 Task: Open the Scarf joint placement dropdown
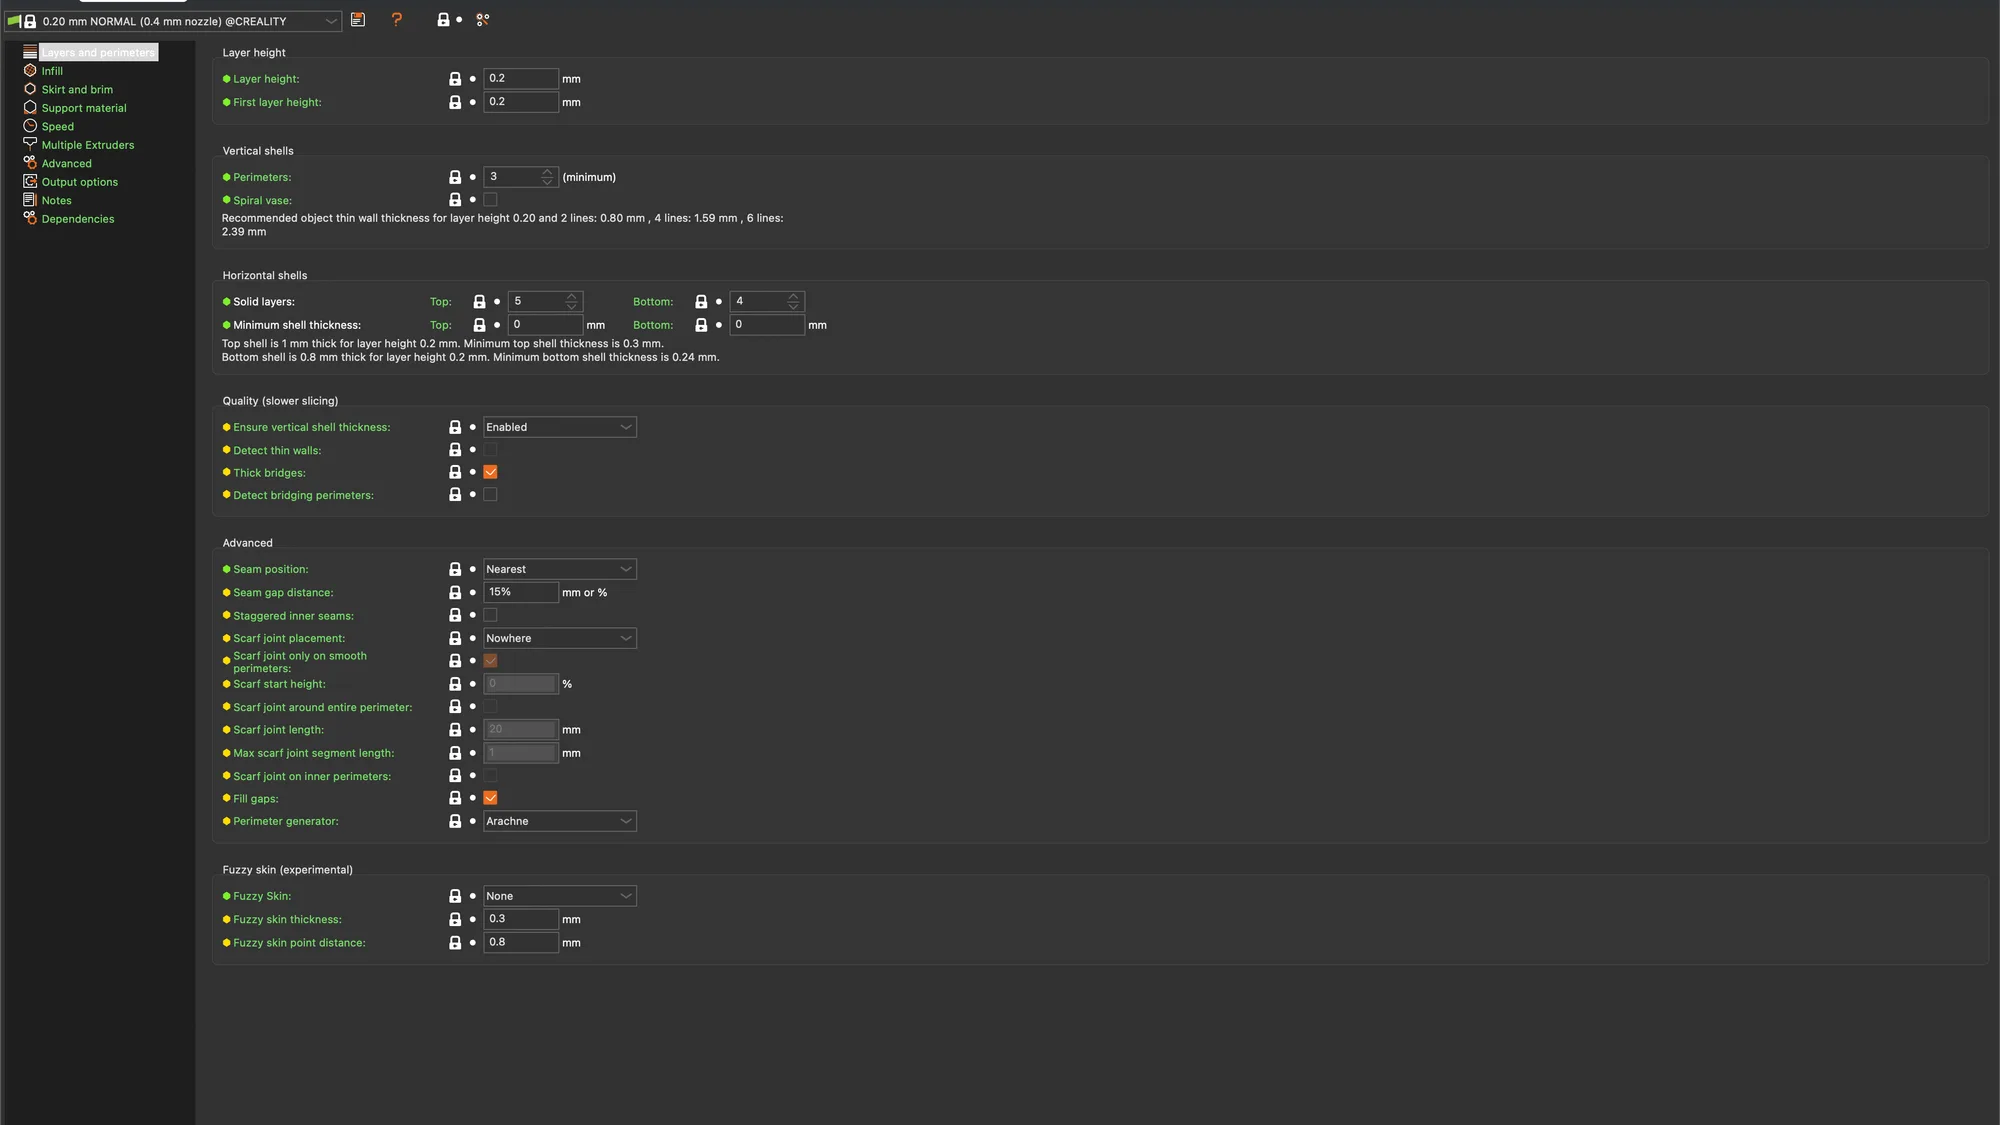pos(560,638)
